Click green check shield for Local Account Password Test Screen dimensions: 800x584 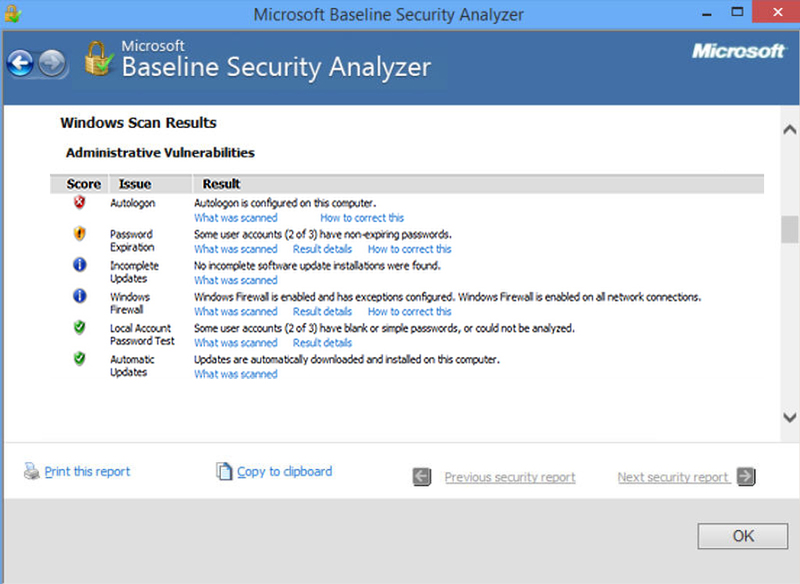pyautogui.click(x=79, y=327)
